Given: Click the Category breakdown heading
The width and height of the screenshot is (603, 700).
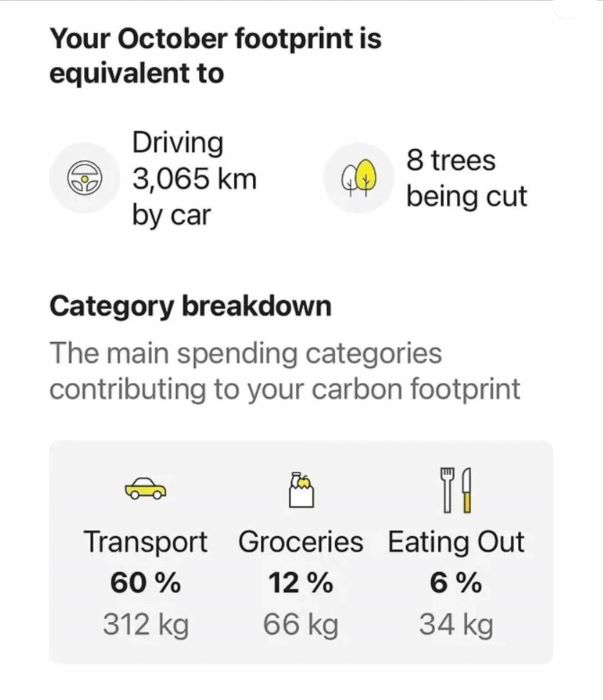Looking at the screenshot, I should tap(190, 306).
